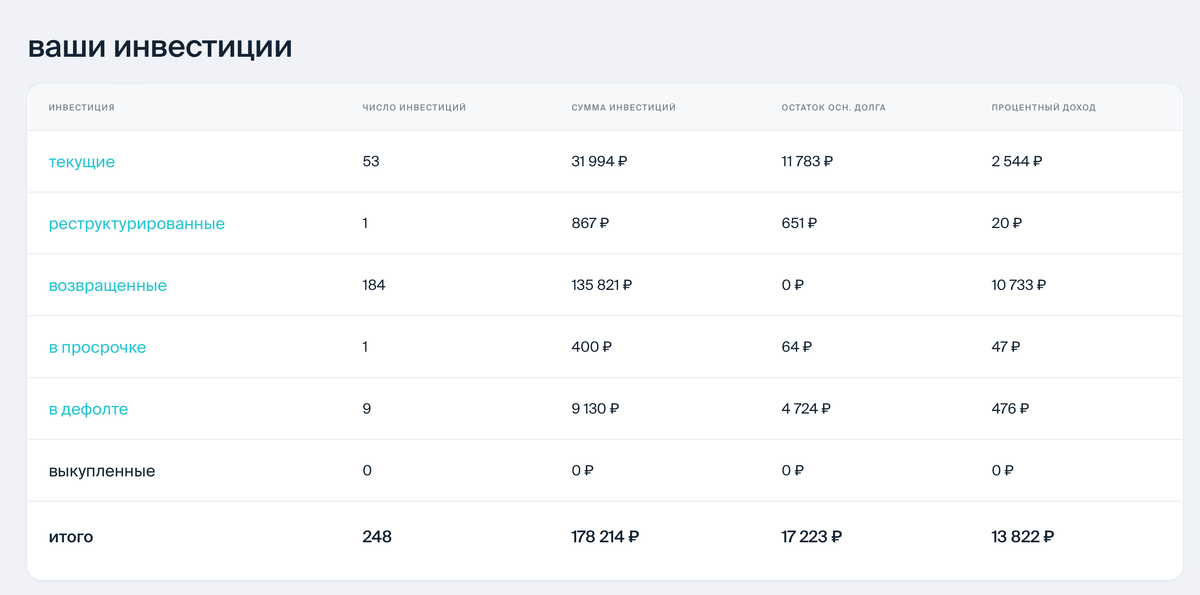This screenshot has width=1200, height=595.
Task: Click the ваши инвестиции heading
Action: [160, 46]
